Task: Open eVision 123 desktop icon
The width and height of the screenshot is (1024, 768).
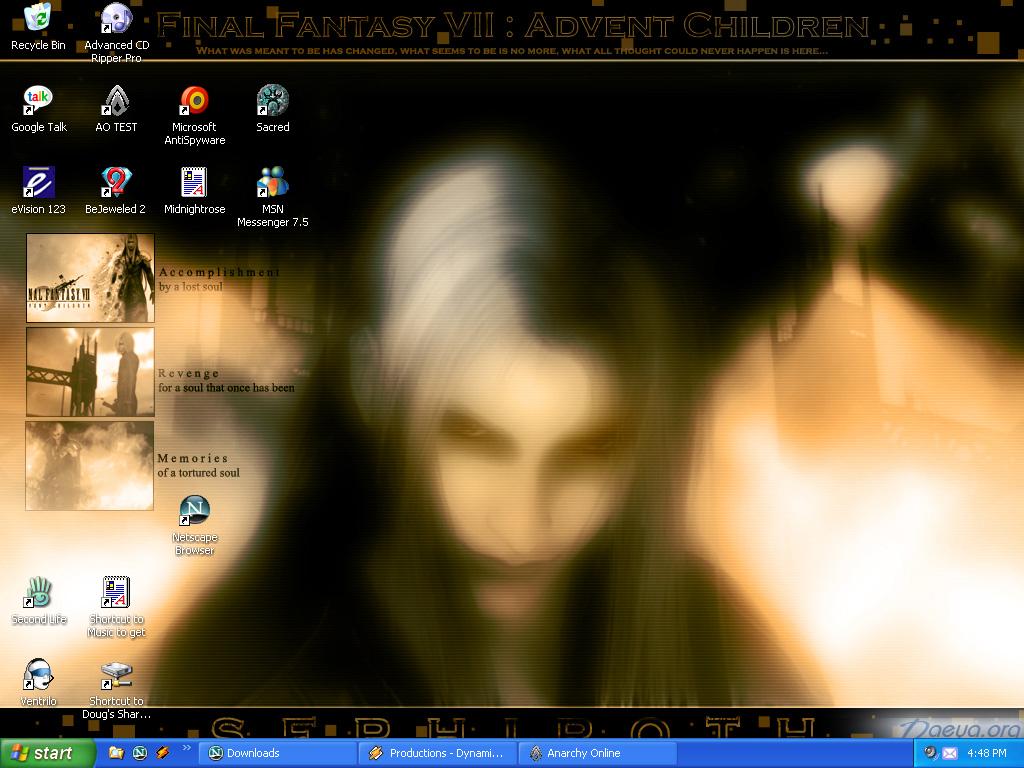Action: [38, 182]
